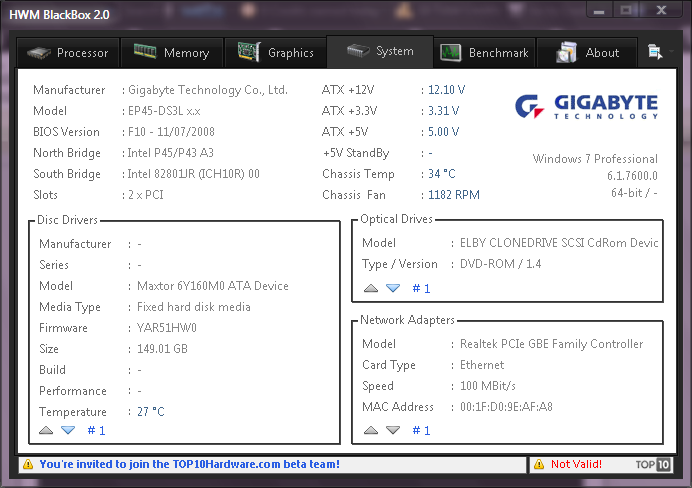Select the ATX +5V value 5.00 V

coord(444,132)
